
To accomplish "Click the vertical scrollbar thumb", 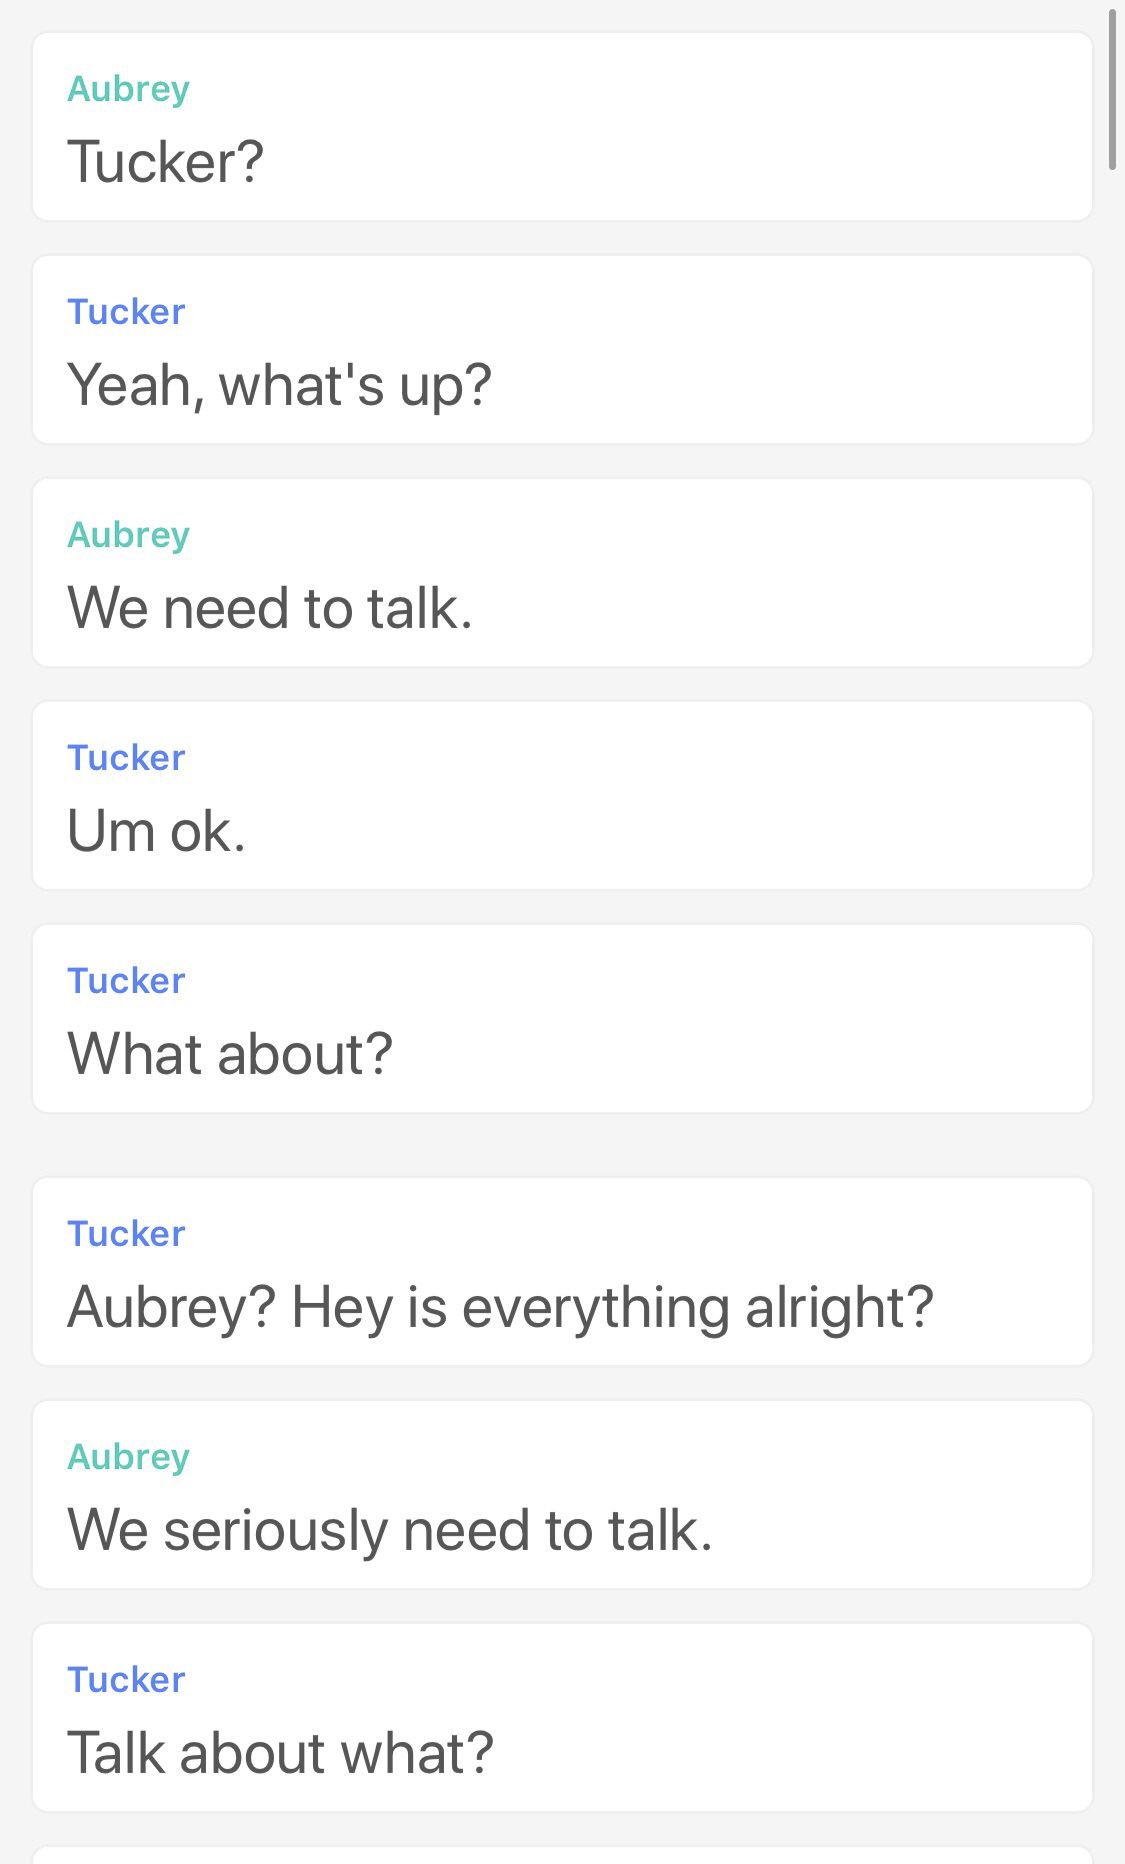I will click(x=1112, y=88).
